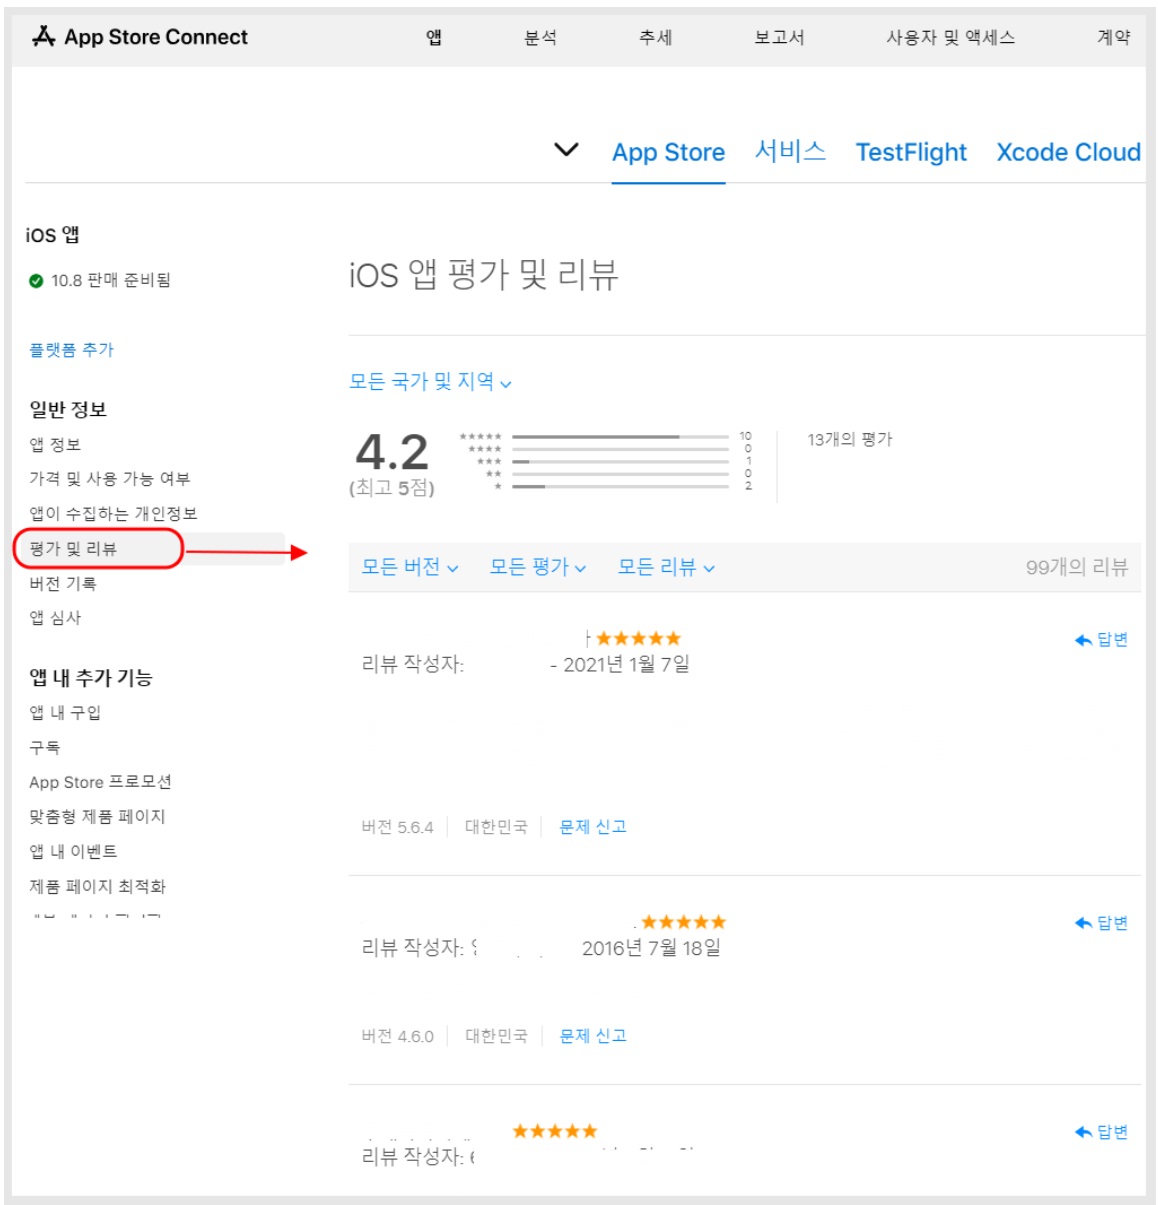Click the App Store Connect logo
Screen dimensions: 1158x1205
140,37
